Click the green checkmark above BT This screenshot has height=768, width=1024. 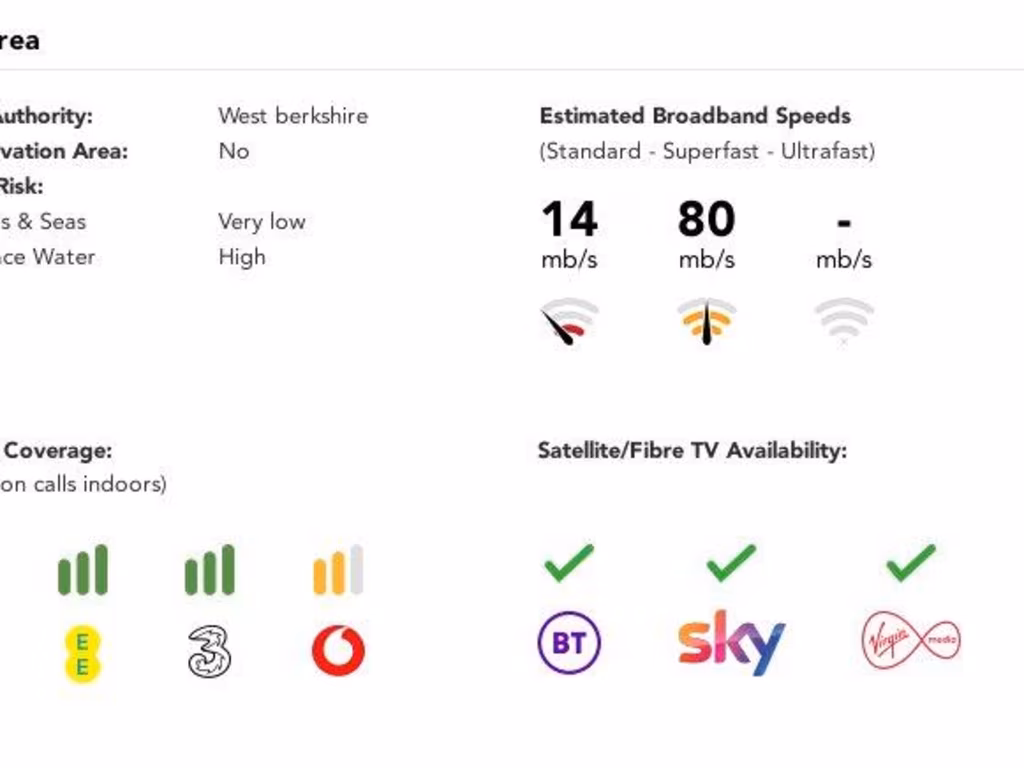[x=569, y=563]
